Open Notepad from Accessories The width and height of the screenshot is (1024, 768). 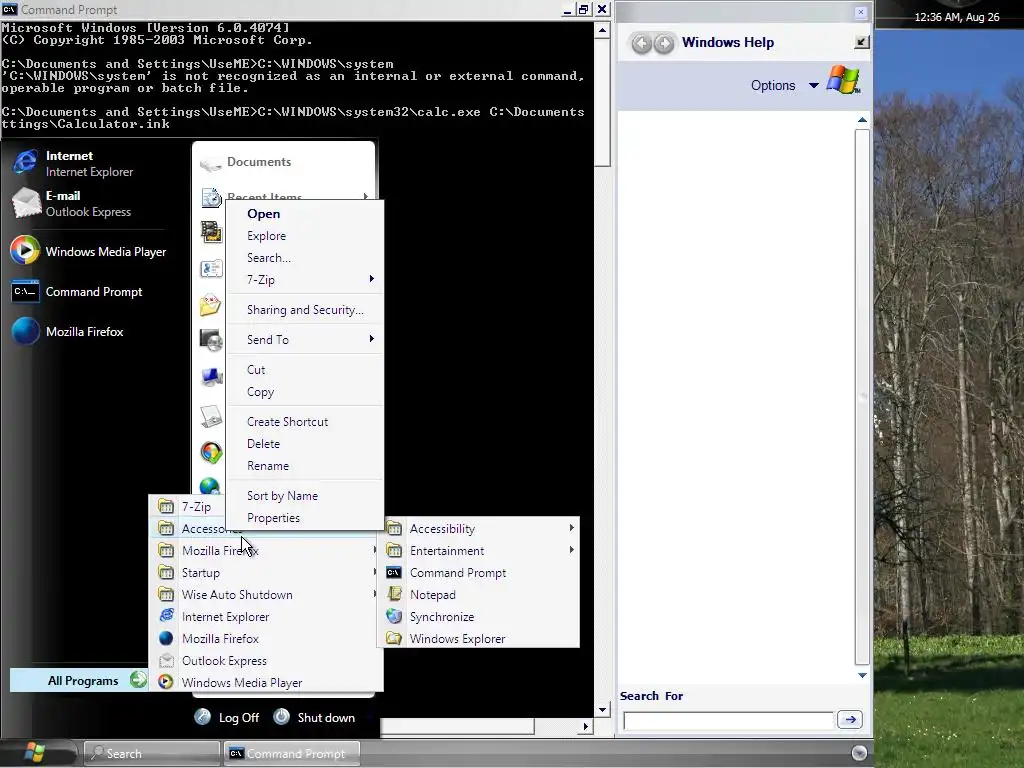click(480, 594)
